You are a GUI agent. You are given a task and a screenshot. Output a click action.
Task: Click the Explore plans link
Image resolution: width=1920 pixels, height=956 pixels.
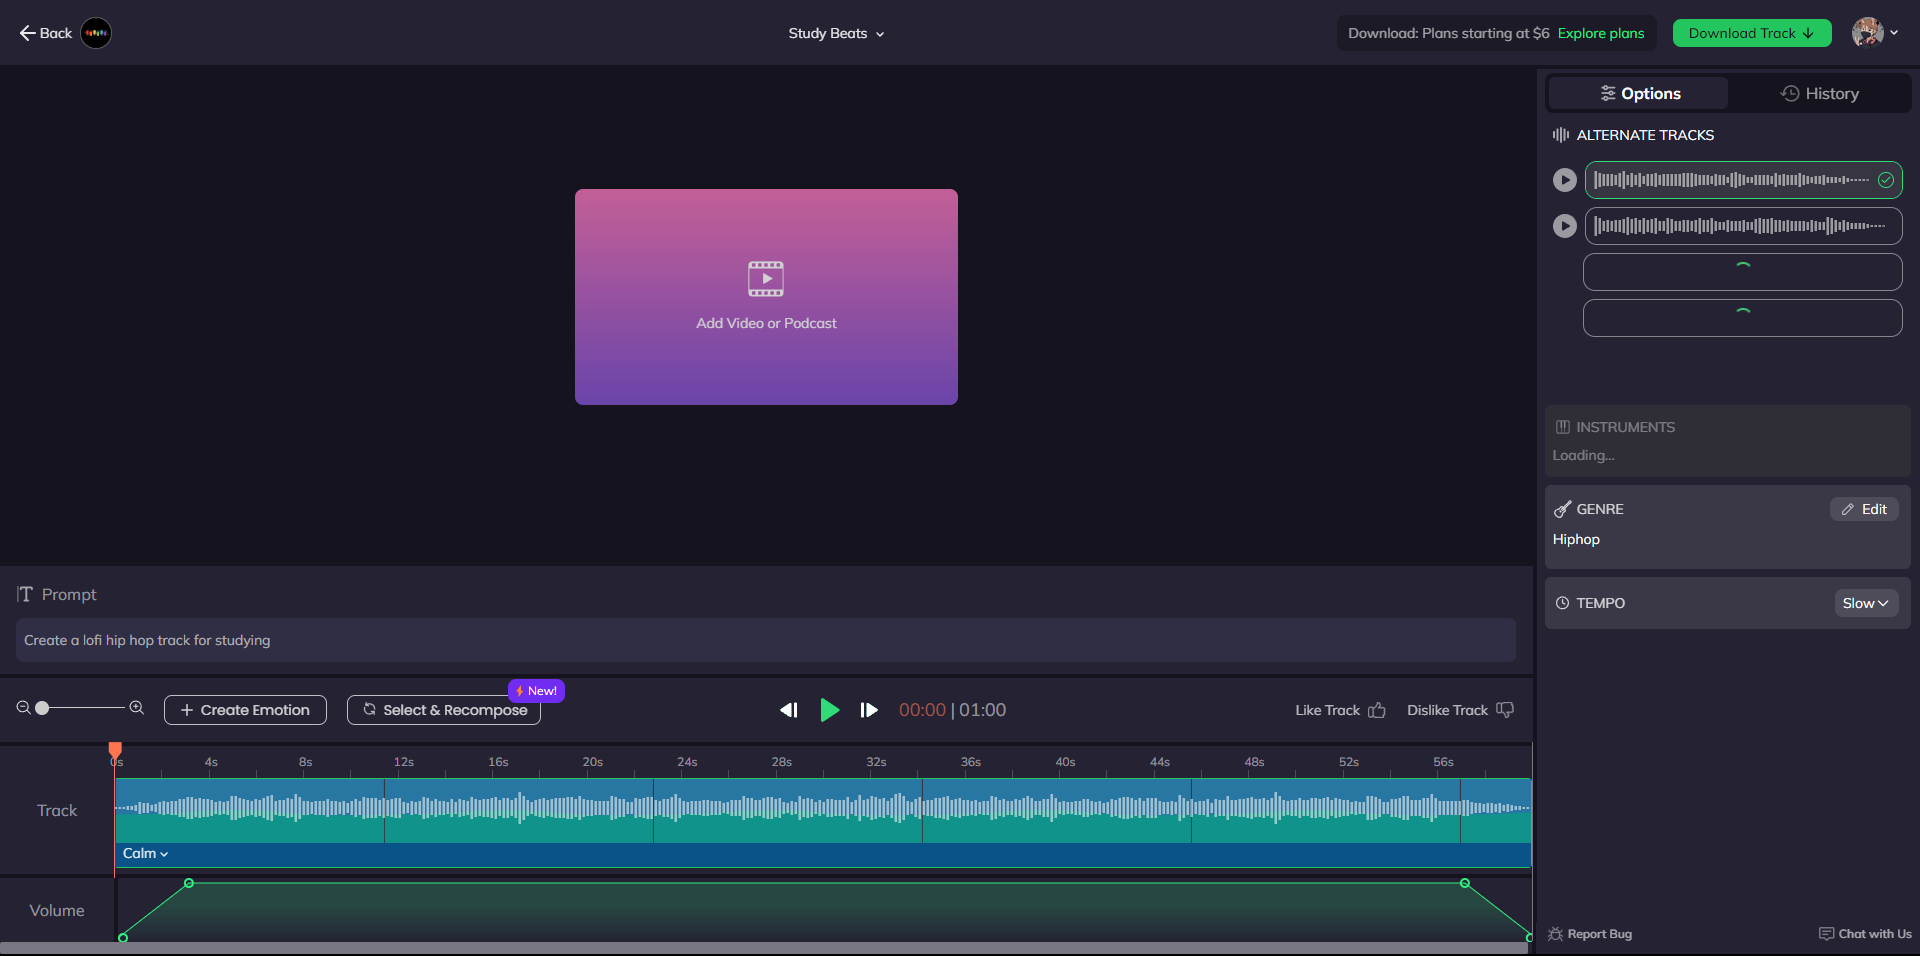1601,33
